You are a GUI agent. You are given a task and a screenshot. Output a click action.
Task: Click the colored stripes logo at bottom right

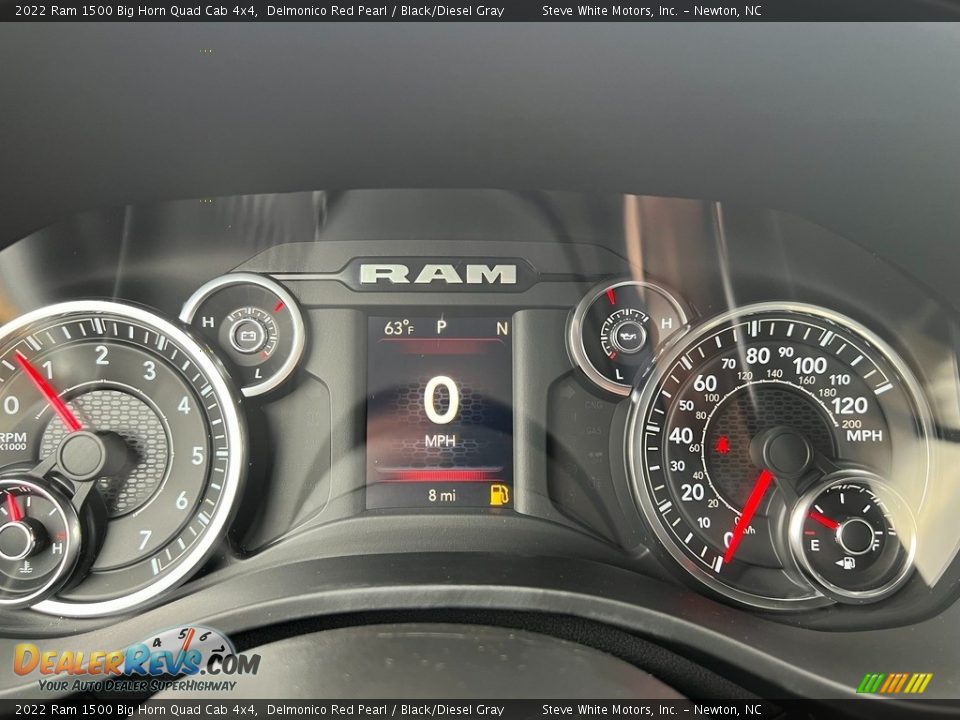(x=894, y=683)
